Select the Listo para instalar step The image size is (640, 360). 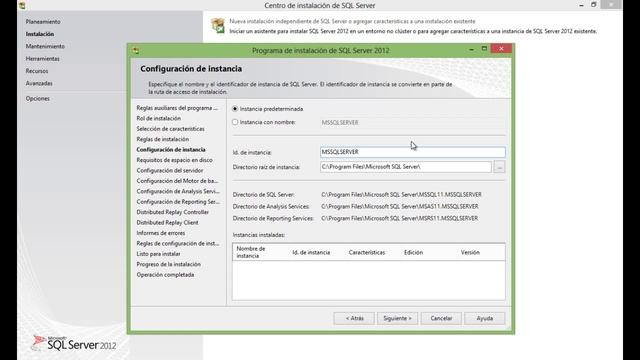(158, 254)
